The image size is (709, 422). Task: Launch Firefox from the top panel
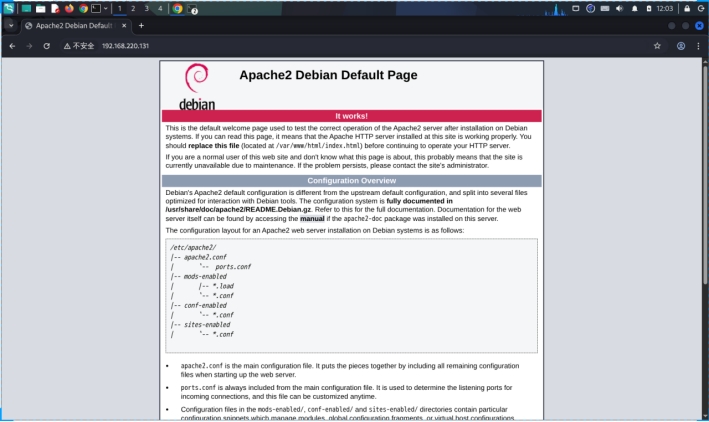point(69,8)
